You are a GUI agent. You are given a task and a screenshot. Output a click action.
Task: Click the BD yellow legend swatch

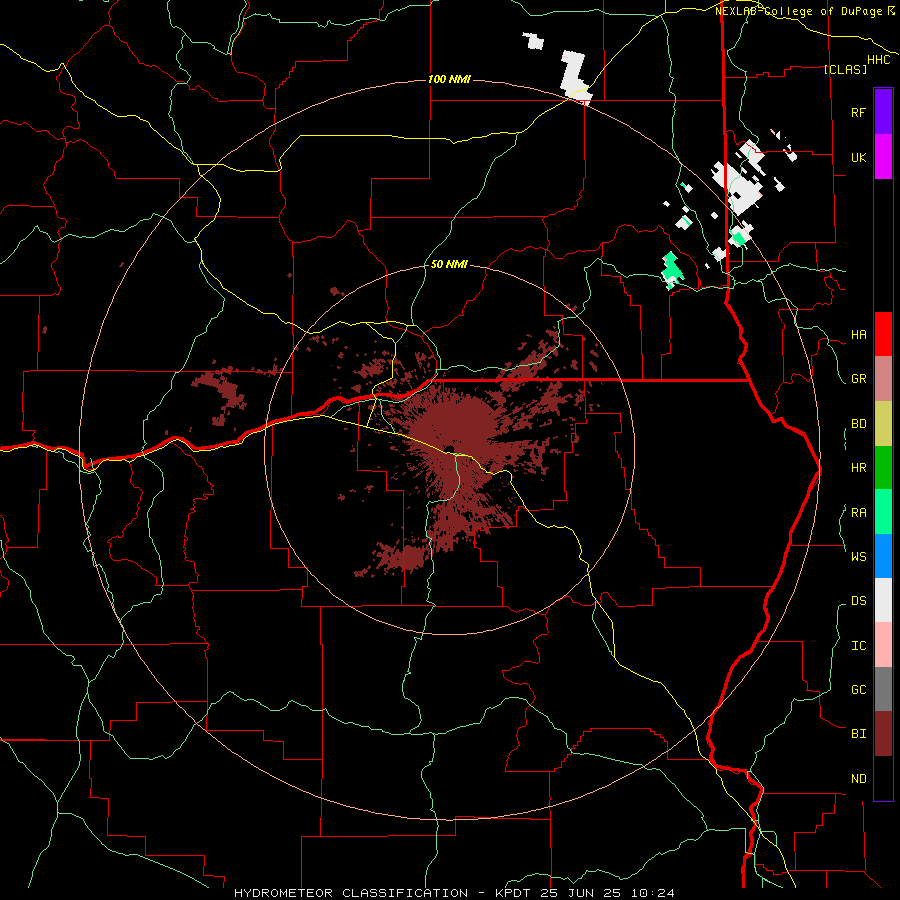click(x=883, y=424)
